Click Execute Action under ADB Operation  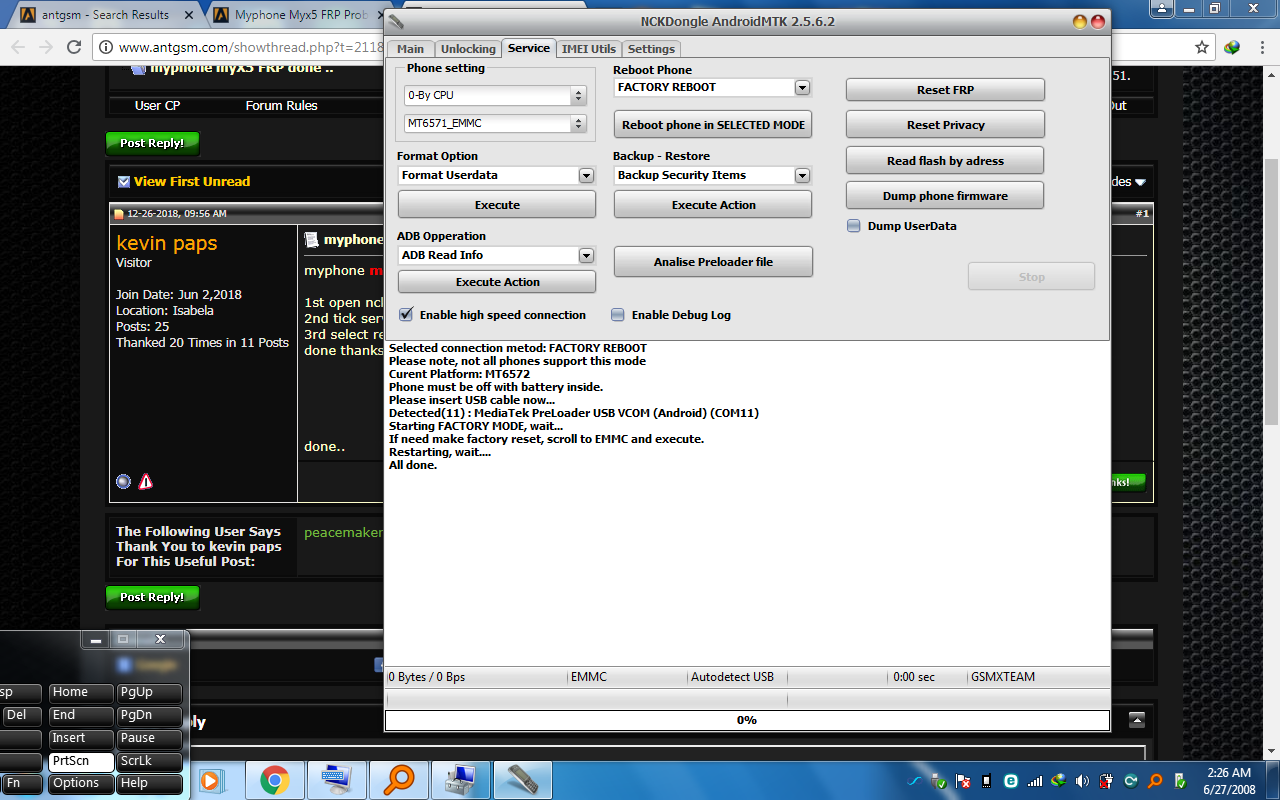pos(497,282)
